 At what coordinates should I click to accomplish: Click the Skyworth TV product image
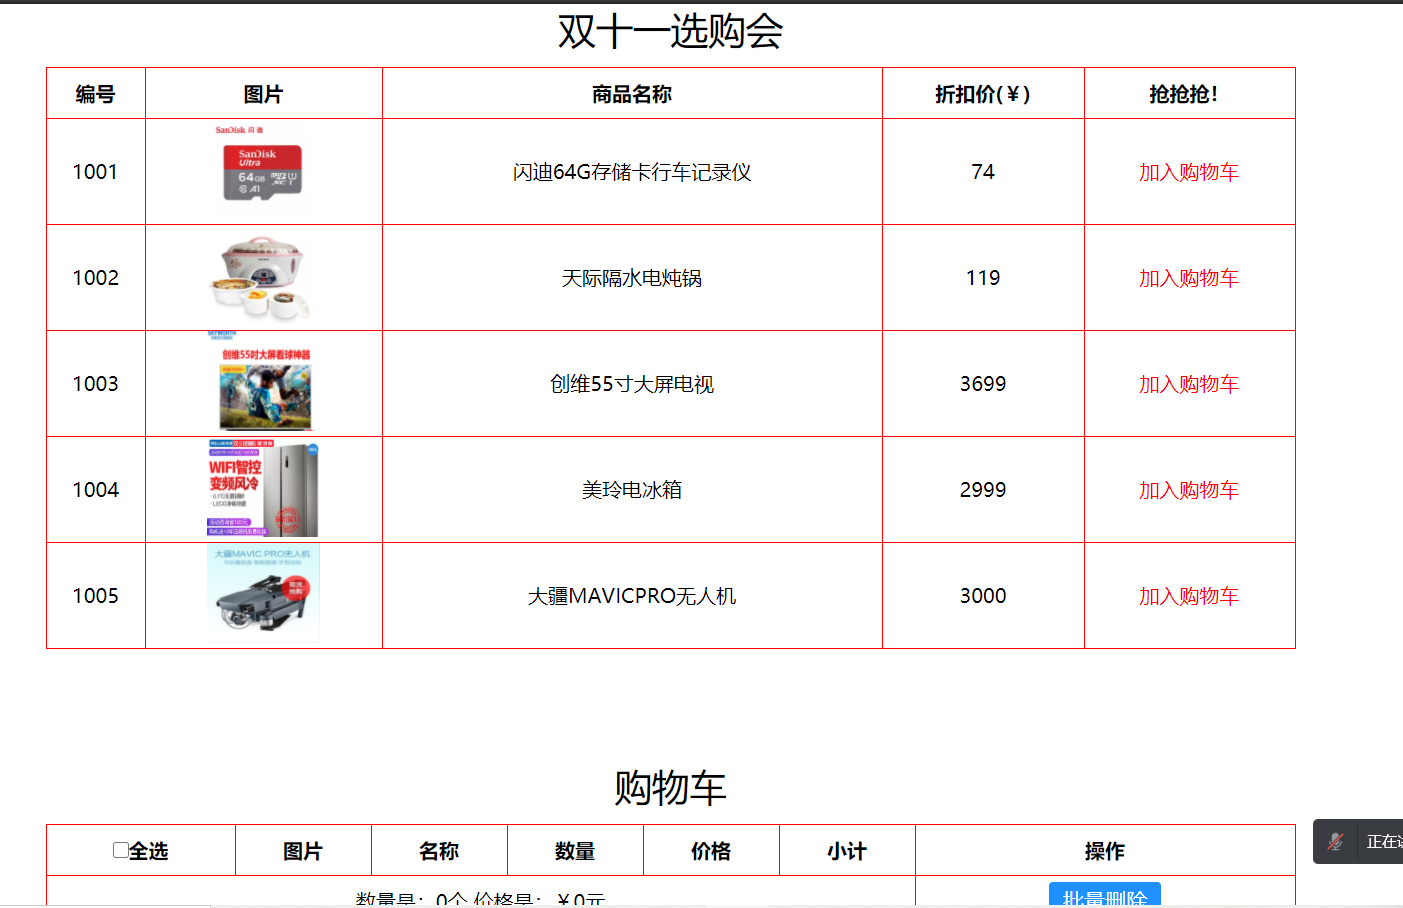tap(264, 384)
